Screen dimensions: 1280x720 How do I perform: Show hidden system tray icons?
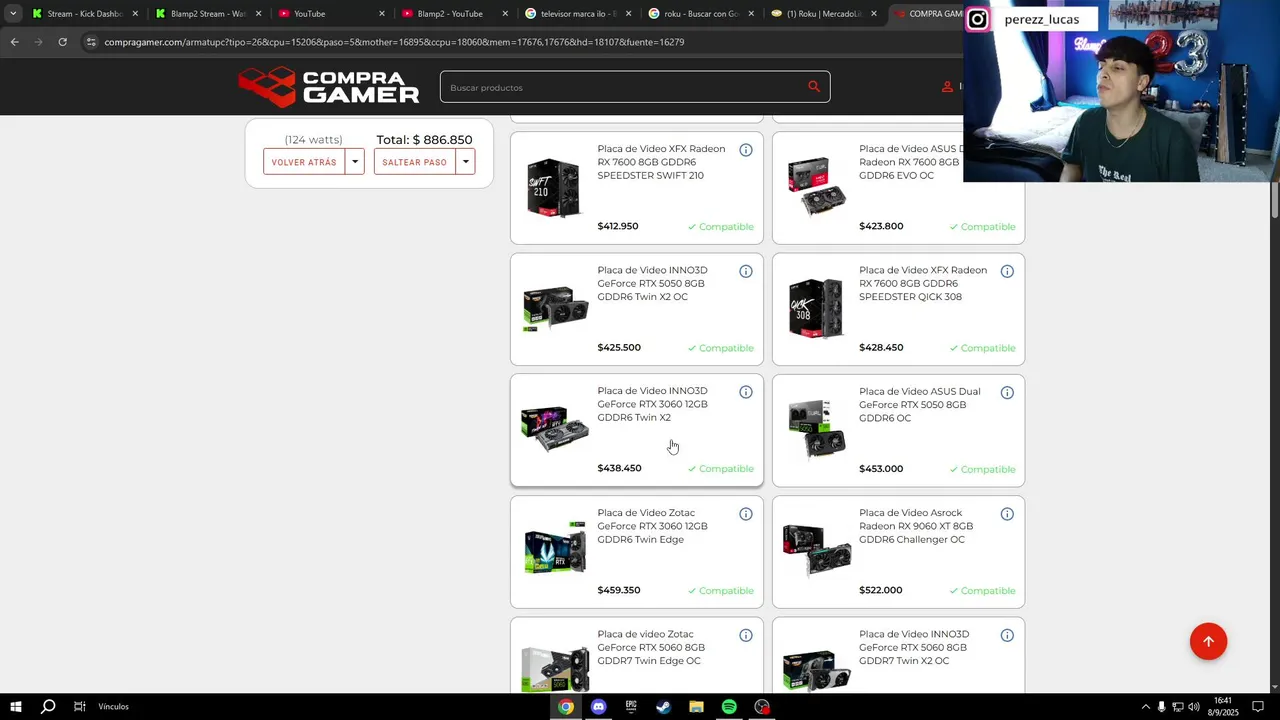pyautogui.click(x=1146, y=707)
